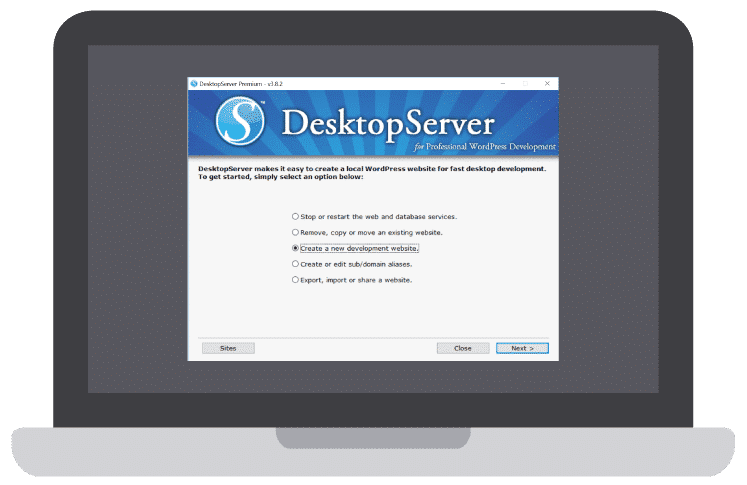Image resolution: width=747 pixels, height=485 pixels.
Task: Close the DesktopServer window with X
Action: click(547, 83)
